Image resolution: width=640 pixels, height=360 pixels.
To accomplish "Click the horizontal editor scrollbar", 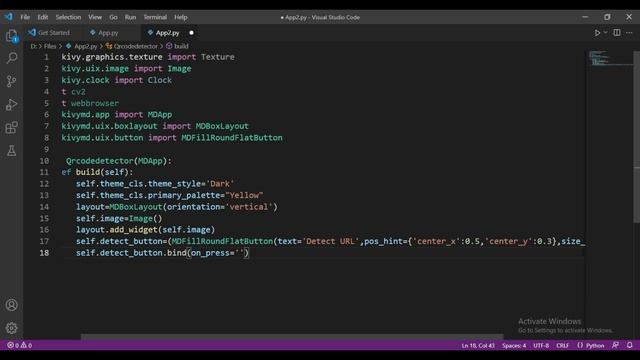I will (x=292, y=337).
